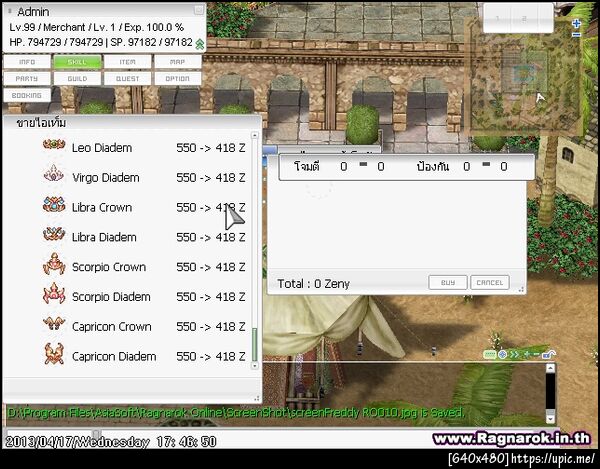
Task: Click the purchase window resize grip
Action: pos(521,290)
